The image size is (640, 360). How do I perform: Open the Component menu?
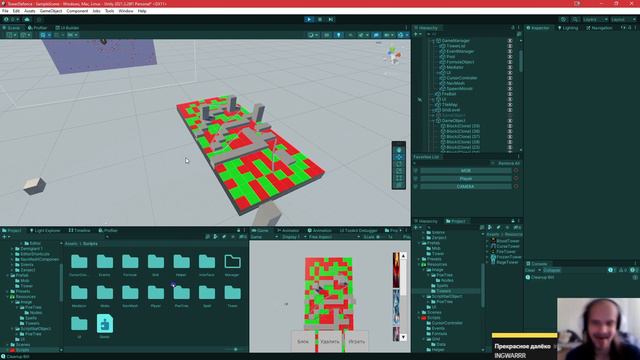[x=77, y=11]
